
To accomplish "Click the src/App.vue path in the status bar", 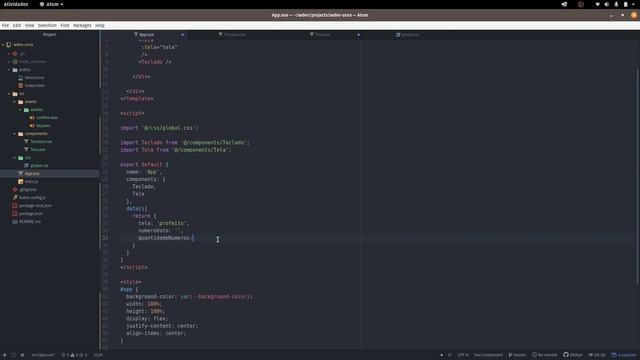I will (x=43, y=355).
